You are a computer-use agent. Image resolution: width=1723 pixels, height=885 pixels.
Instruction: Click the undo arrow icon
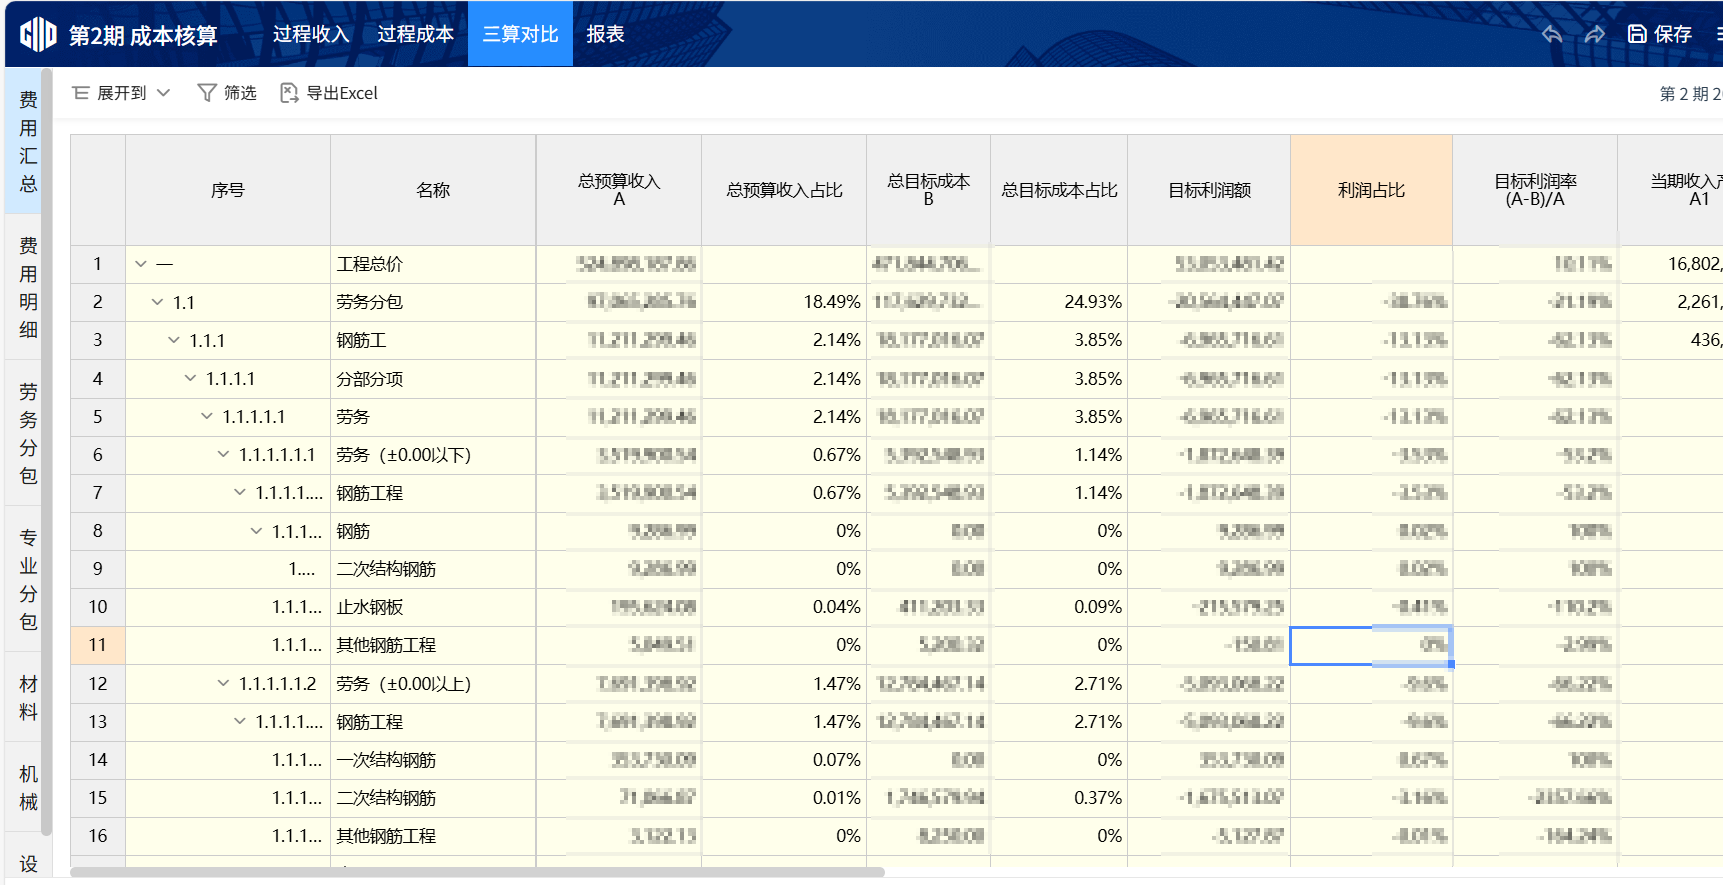[x=1552, y=34]
